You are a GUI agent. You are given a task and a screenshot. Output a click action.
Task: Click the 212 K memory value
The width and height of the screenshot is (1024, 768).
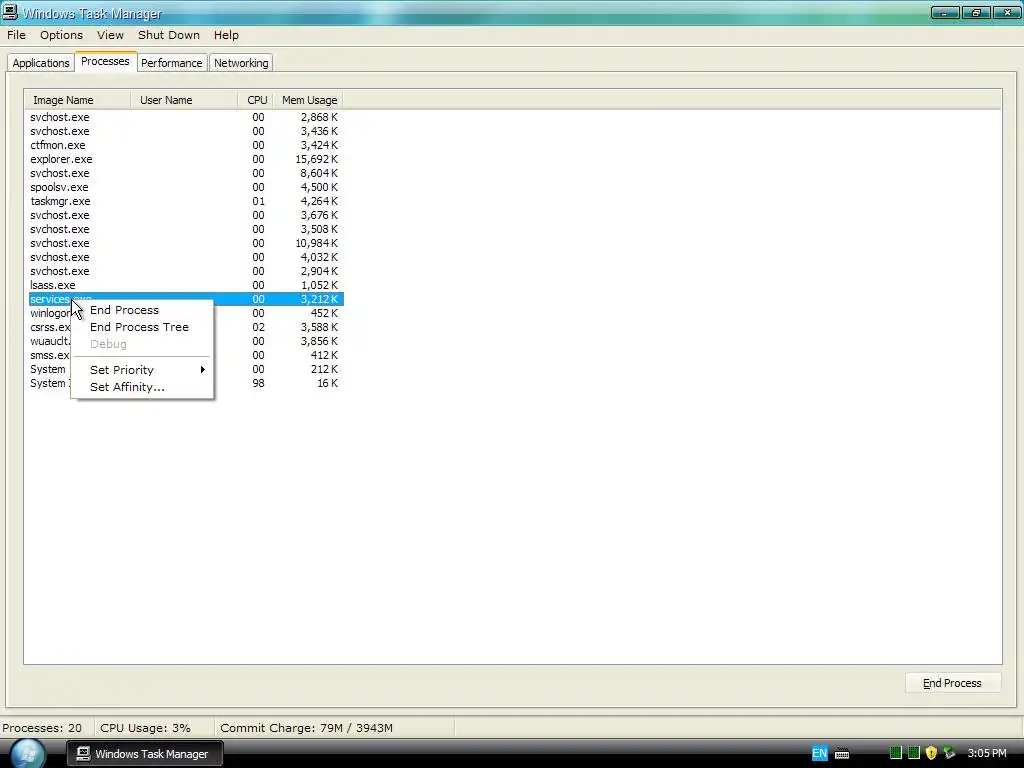click(324, 369)
